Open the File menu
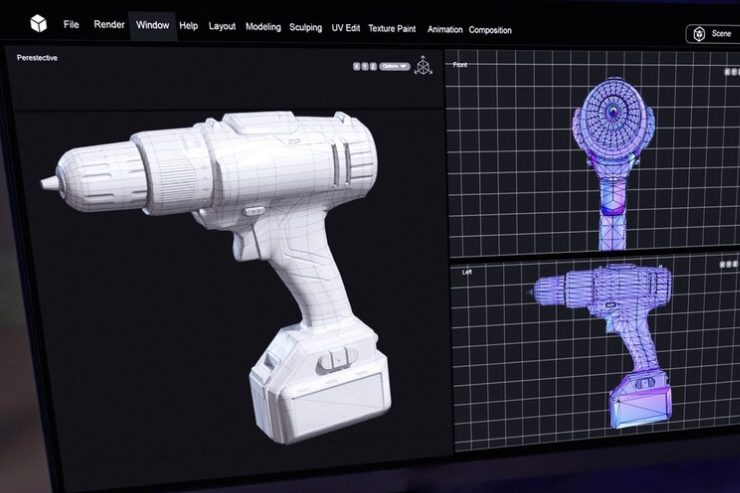The height and width of the screenshot is (493, 740). point(71,25)
